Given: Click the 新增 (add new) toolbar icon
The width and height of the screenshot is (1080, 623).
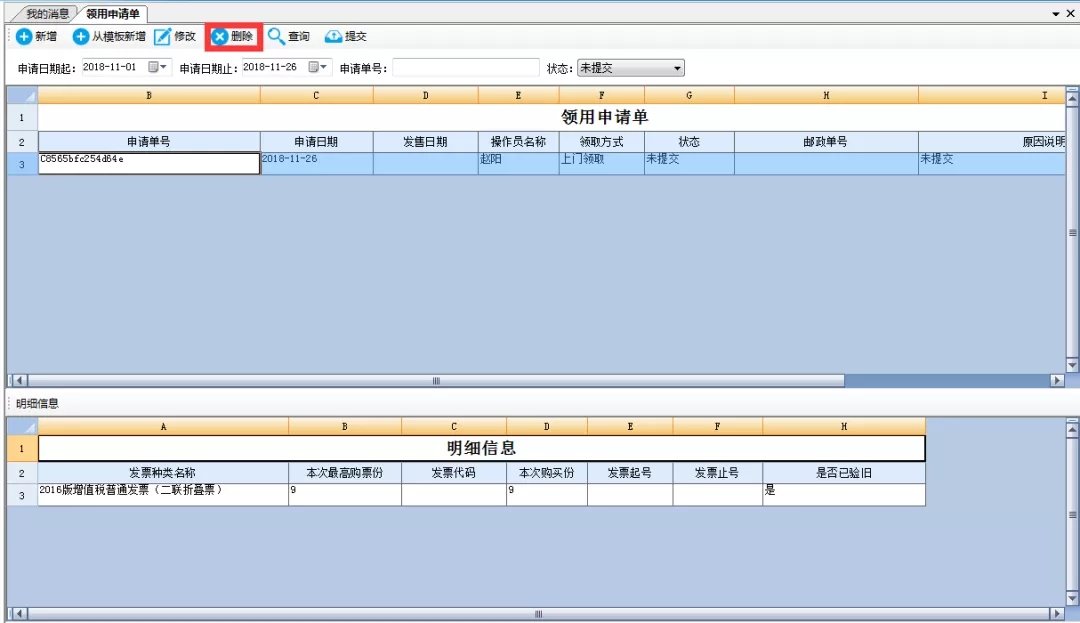Looking at the screenshot, I should pyautogui.click(x=24, y=37).
